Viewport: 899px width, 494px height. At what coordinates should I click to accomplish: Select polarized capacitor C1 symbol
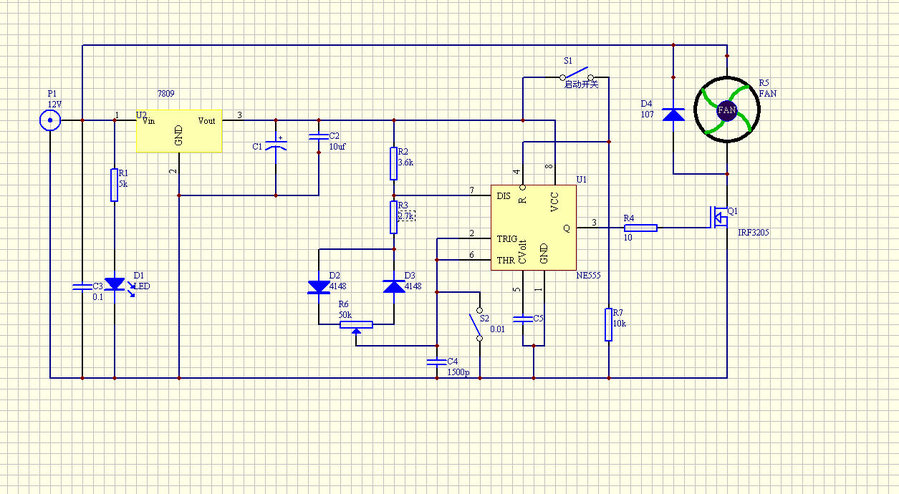pos(276,144)
